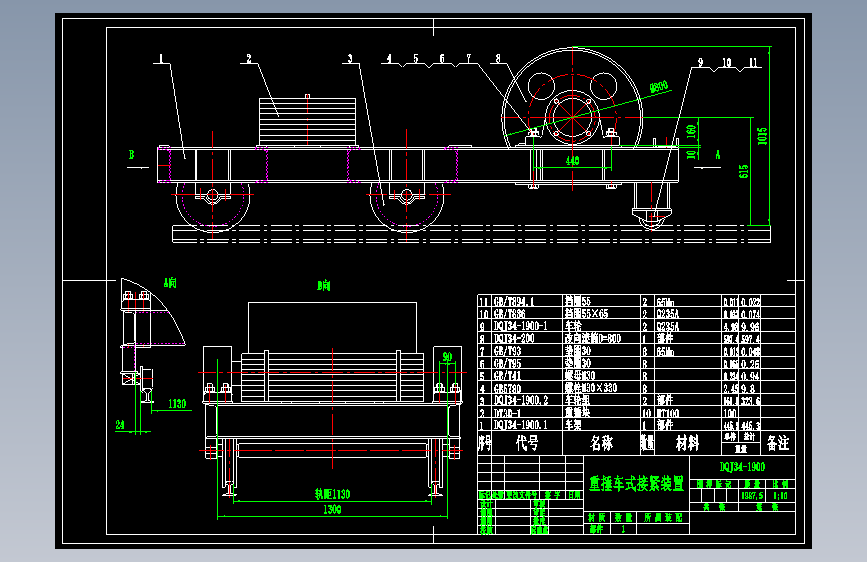Select the 24 dimension in view A
The image size is (867, 562).
(x=120, y=425)
